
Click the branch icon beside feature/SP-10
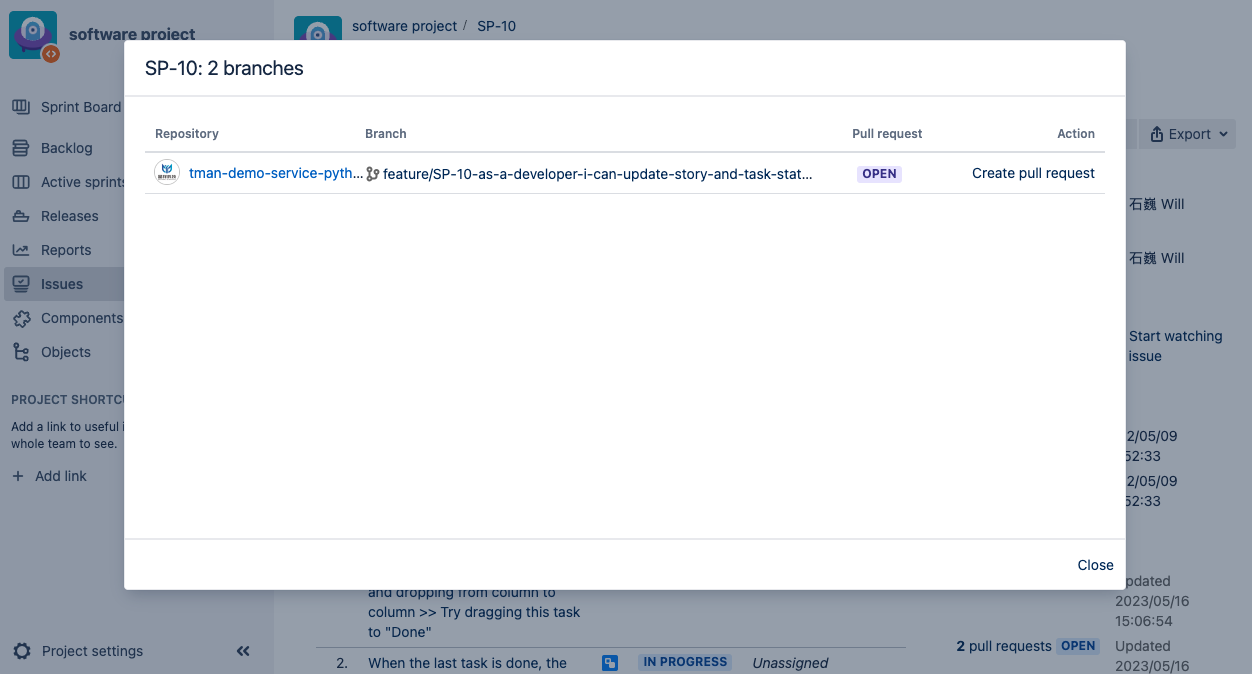click(372, 174)
